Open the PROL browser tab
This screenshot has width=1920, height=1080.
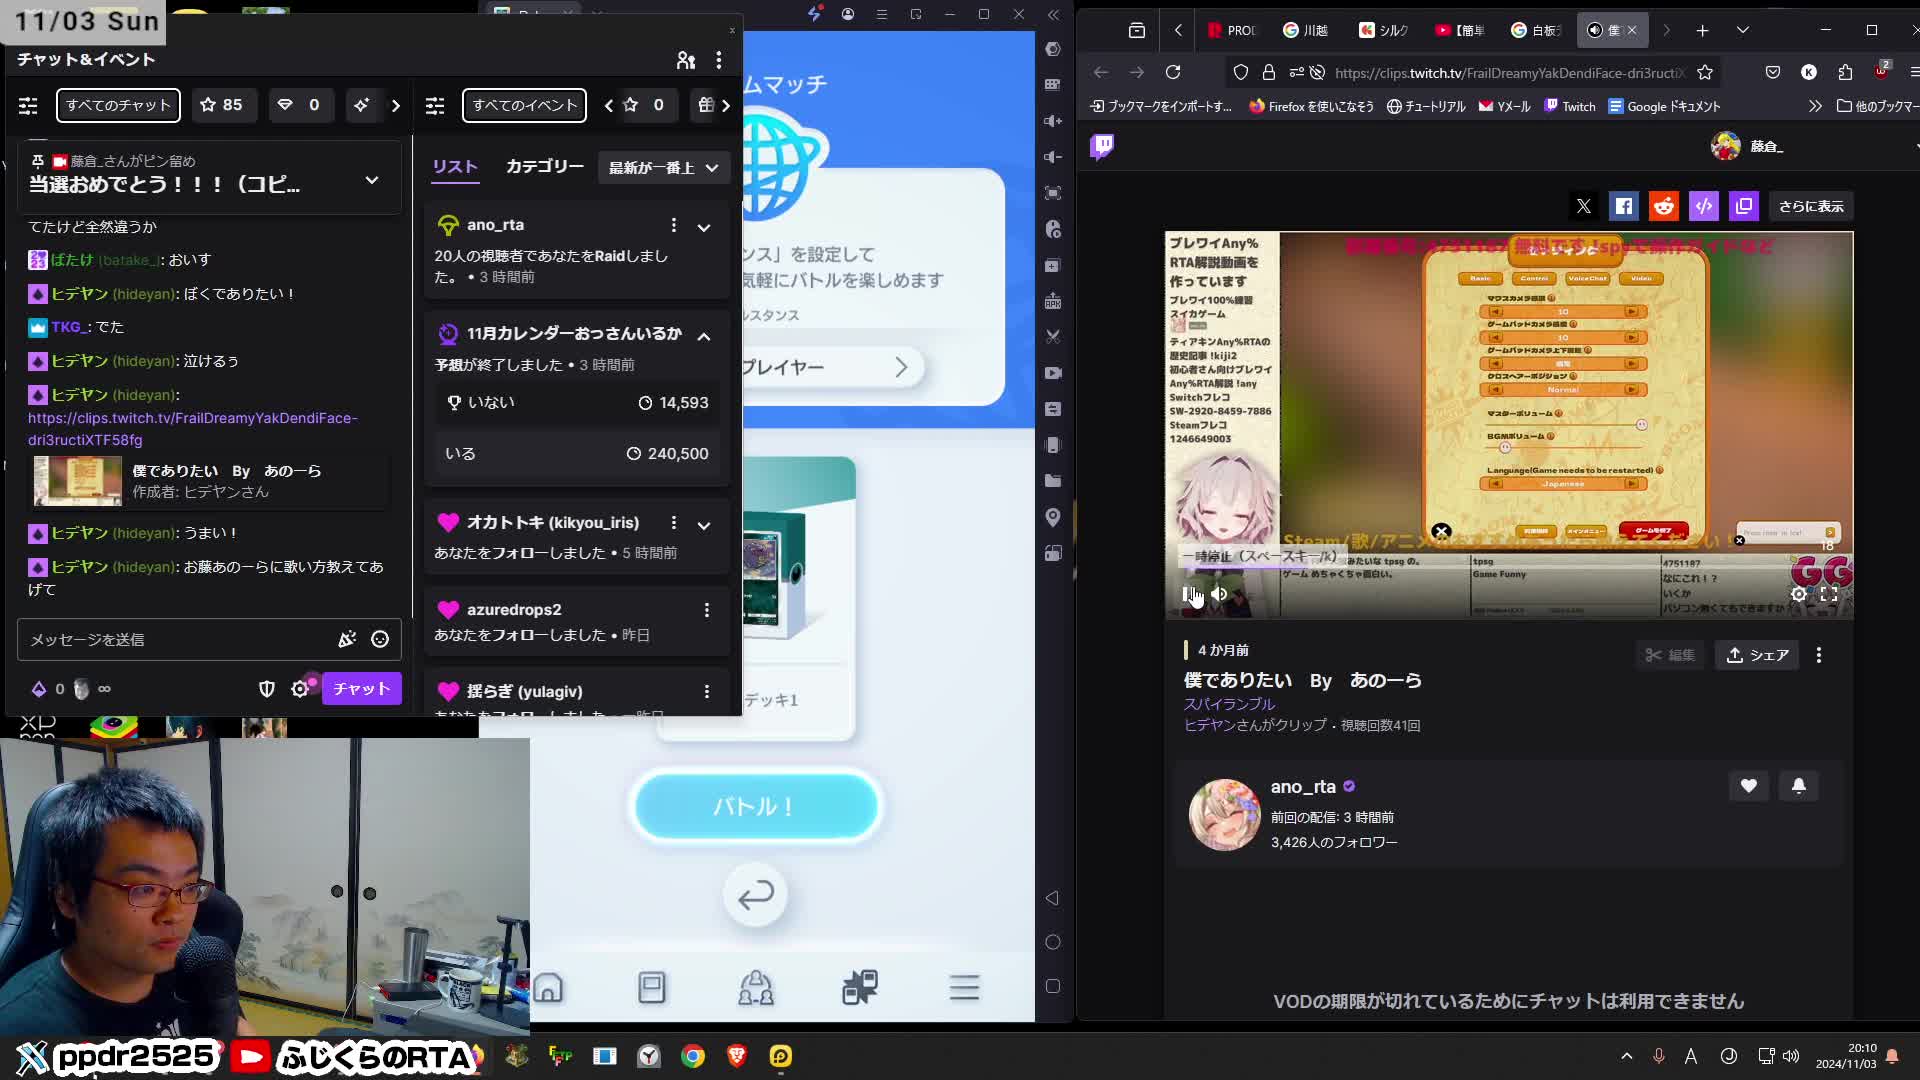(x=1232, y=30)
